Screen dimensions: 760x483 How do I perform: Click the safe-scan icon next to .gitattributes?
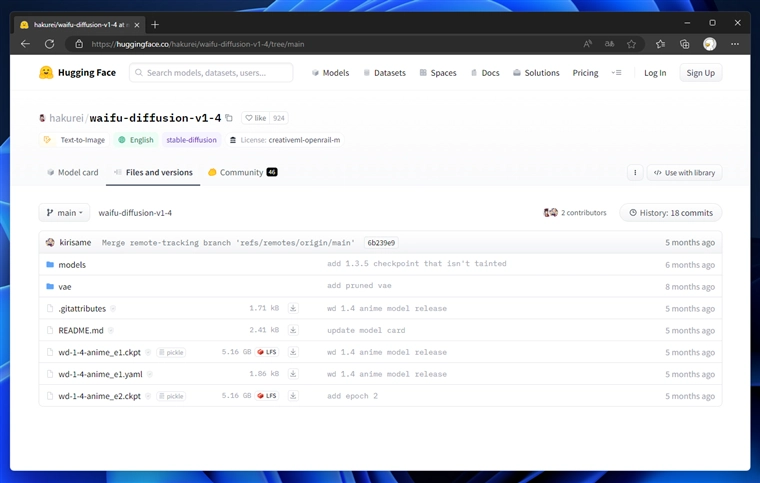[113, 309]
